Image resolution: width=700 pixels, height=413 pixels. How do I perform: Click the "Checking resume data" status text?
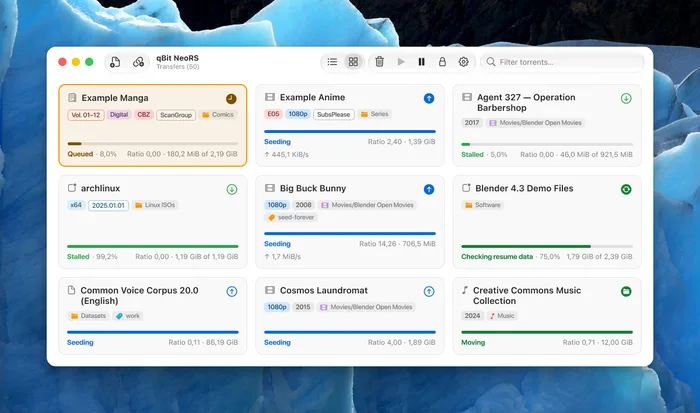pyautogui.click(x=497, y=257)
